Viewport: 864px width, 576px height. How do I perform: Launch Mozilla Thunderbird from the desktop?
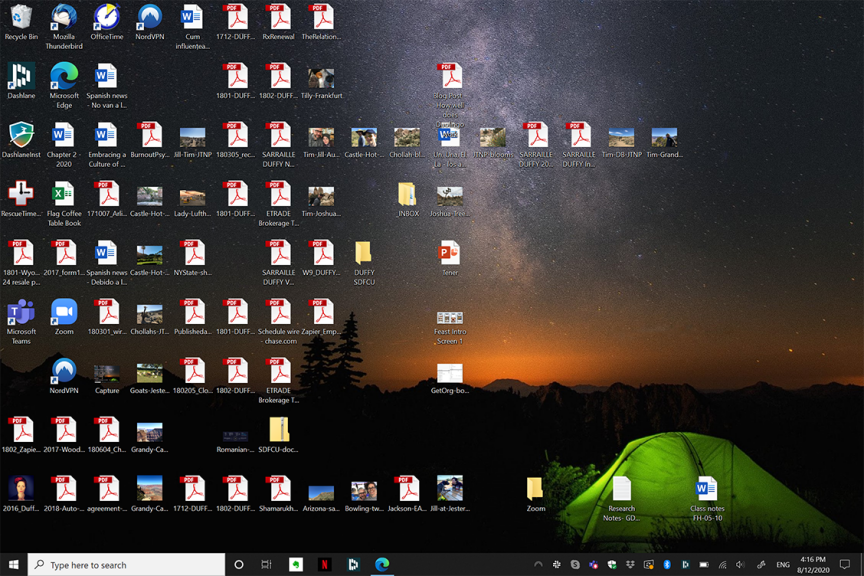point(64,18)
